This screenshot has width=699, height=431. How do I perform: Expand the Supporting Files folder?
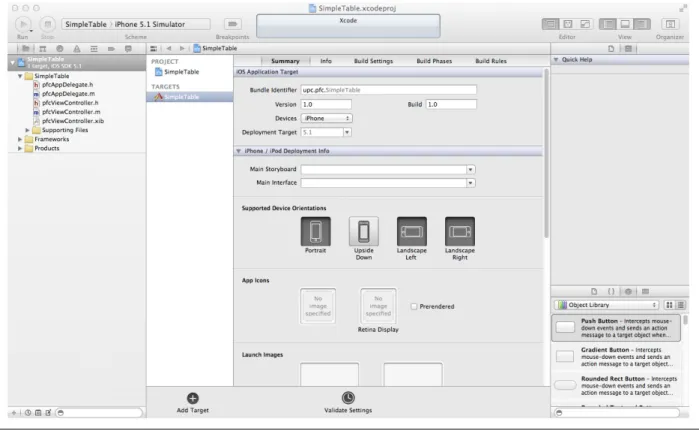point(28,130)
